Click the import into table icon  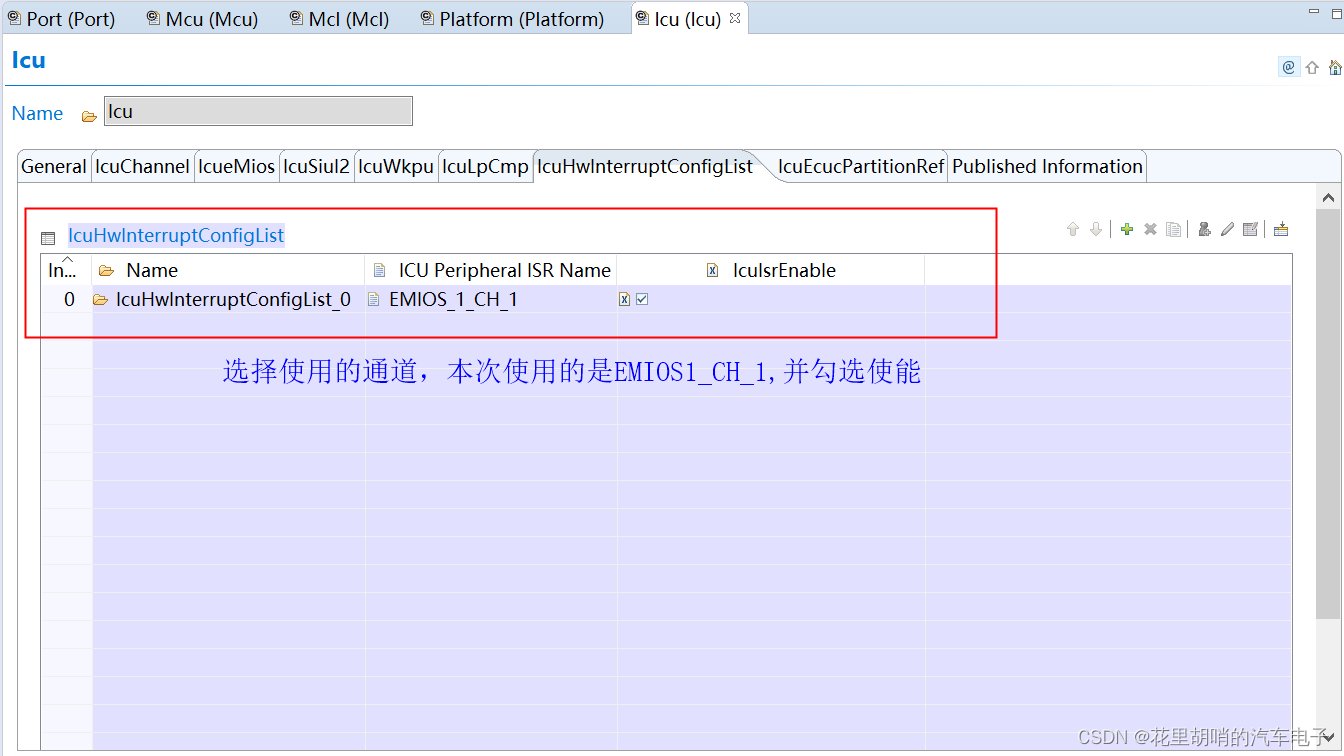pyautogui.click(x=1281, y=230)
